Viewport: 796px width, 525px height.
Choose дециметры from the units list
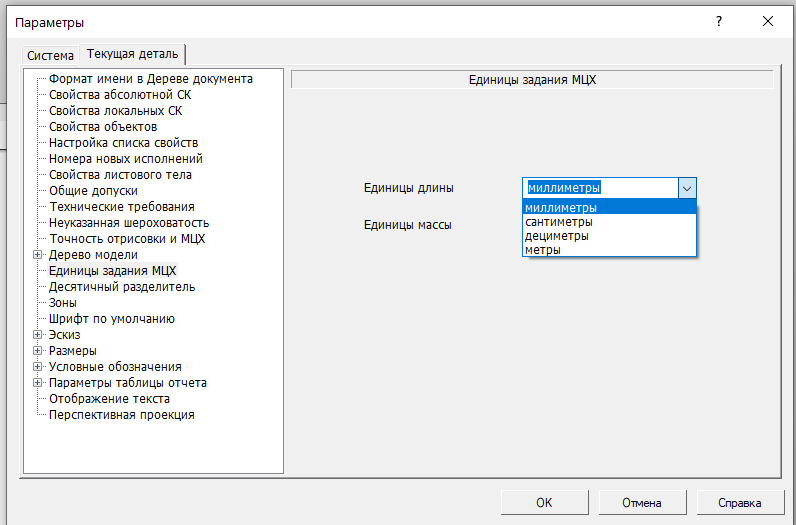(557, 236)
